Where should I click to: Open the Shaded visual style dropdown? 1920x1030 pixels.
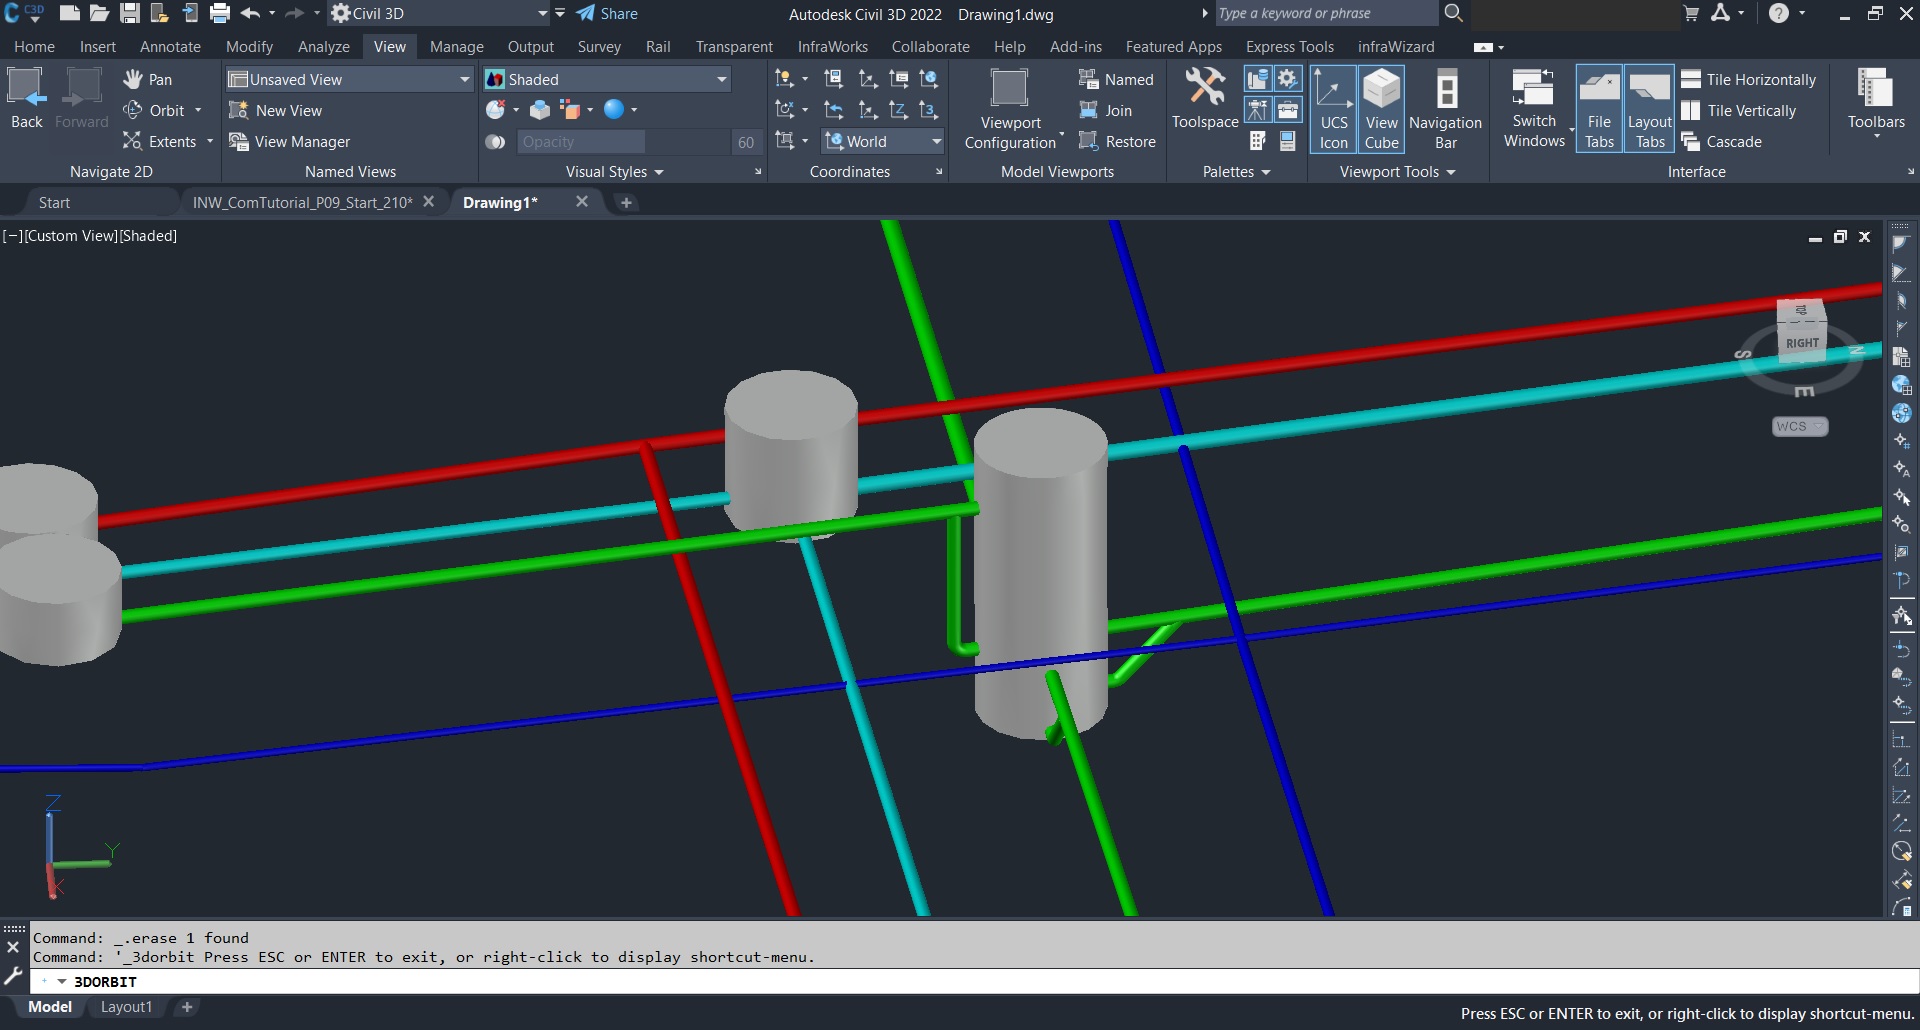721,79
